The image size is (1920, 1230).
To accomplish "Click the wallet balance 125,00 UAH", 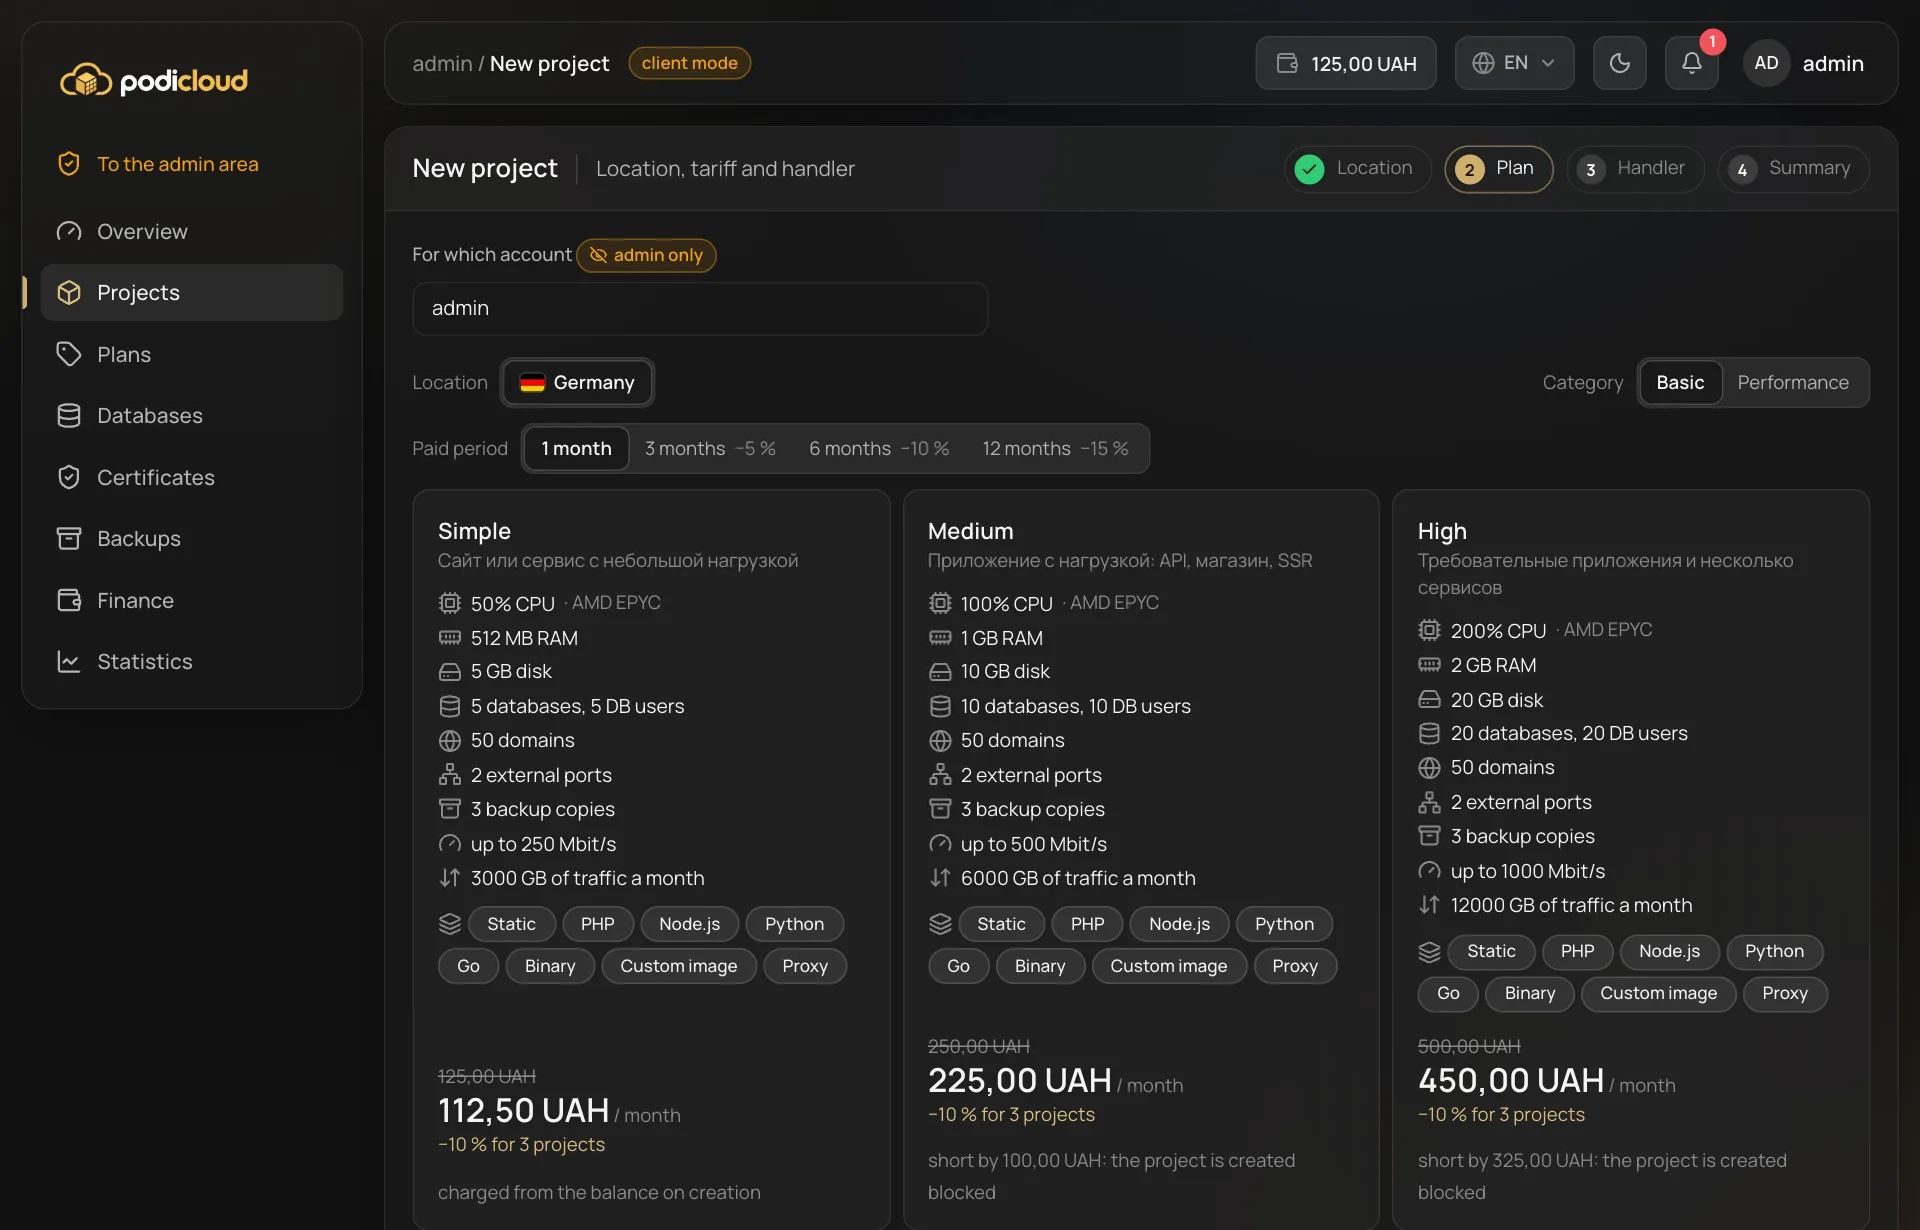I will tap(1346, 63).
